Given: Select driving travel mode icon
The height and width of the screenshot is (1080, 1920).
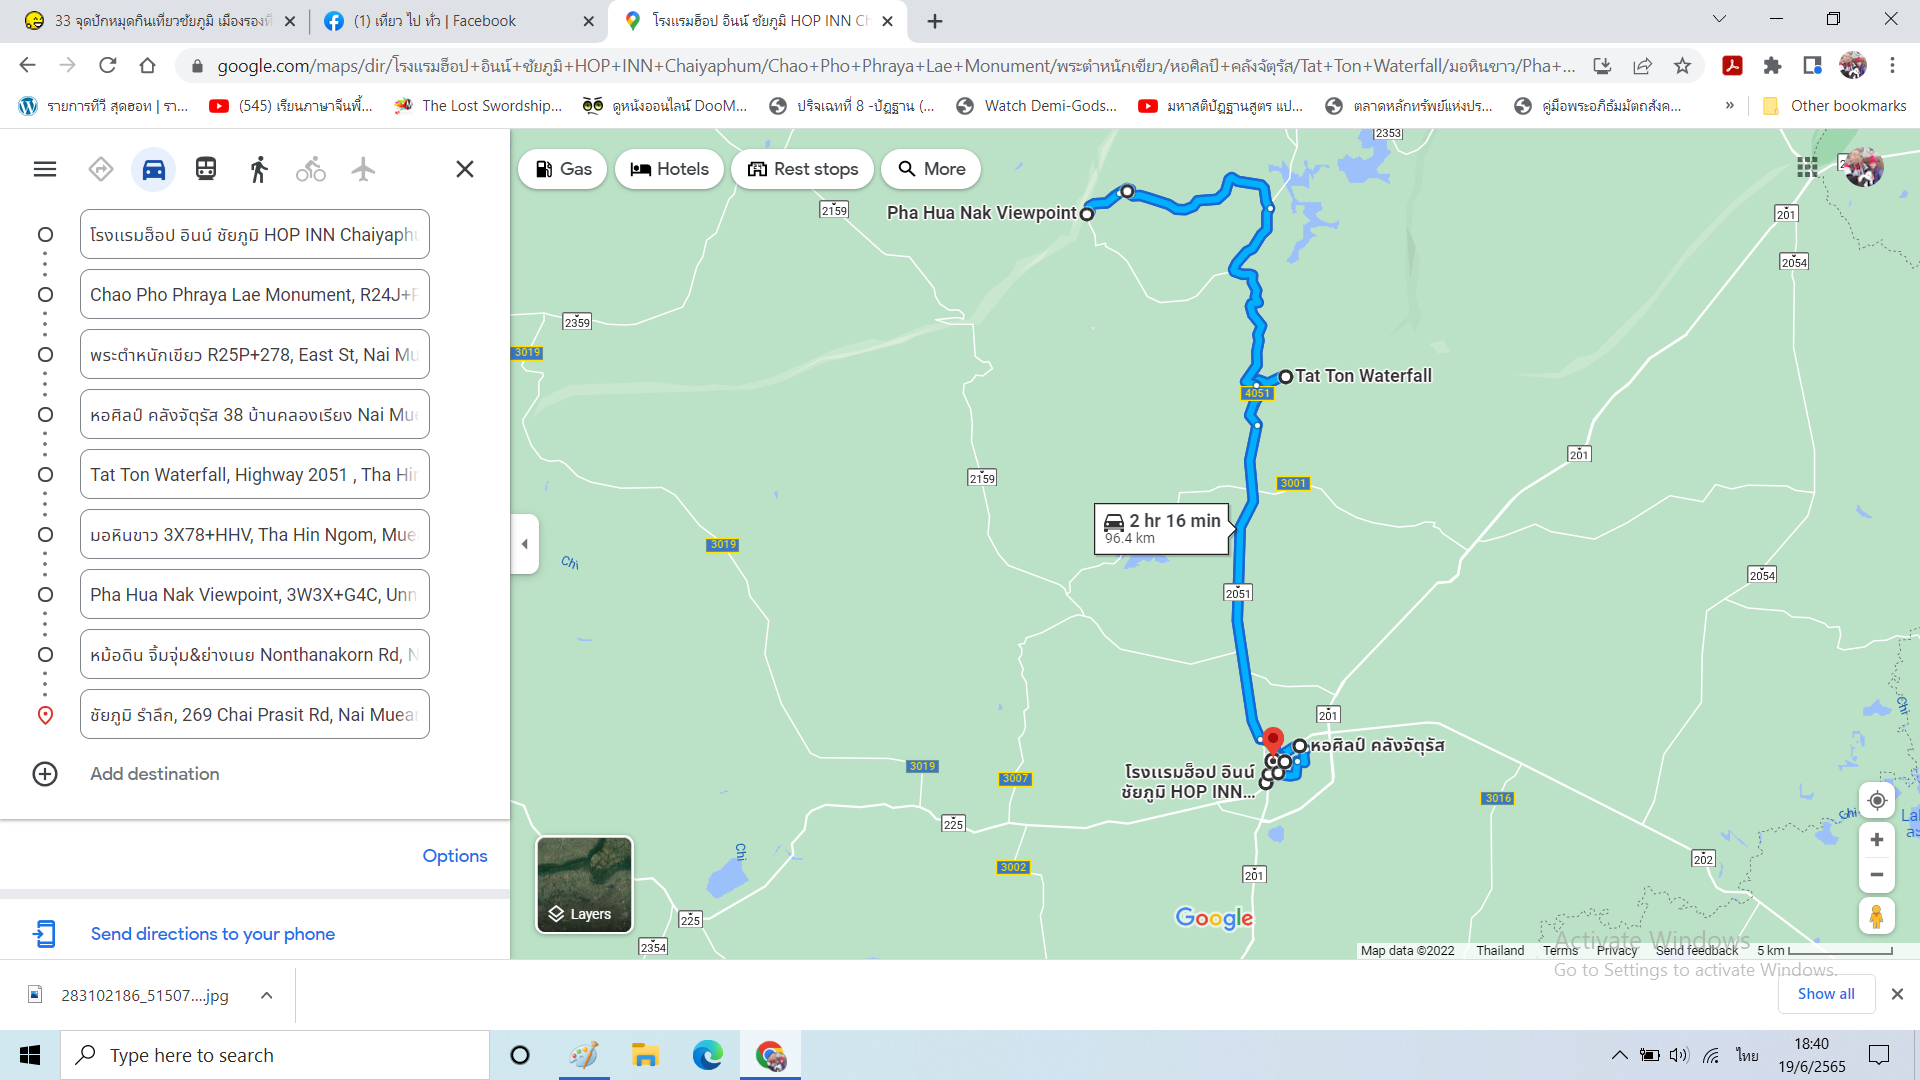Looking at the screenshot, I should [153, 169].
